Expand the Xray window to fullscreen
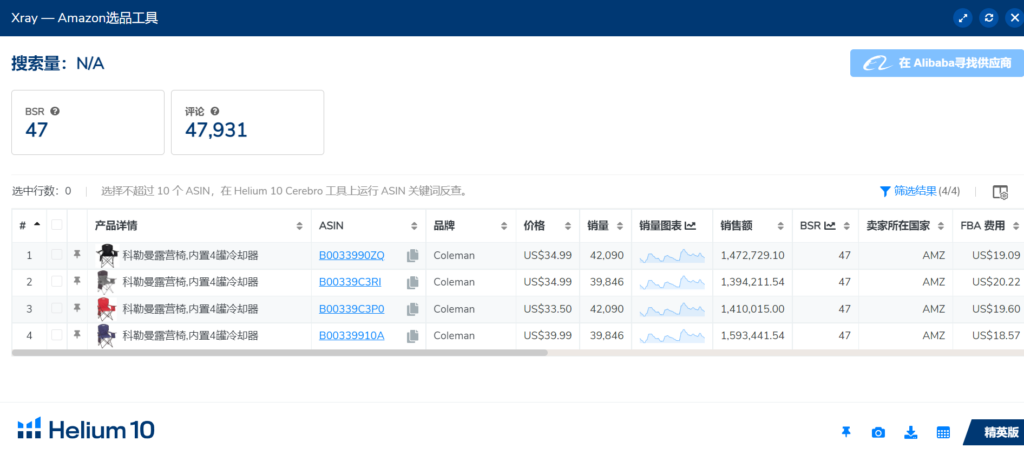This screenshot has height=454, width=1024. click(x=964, y=18)
